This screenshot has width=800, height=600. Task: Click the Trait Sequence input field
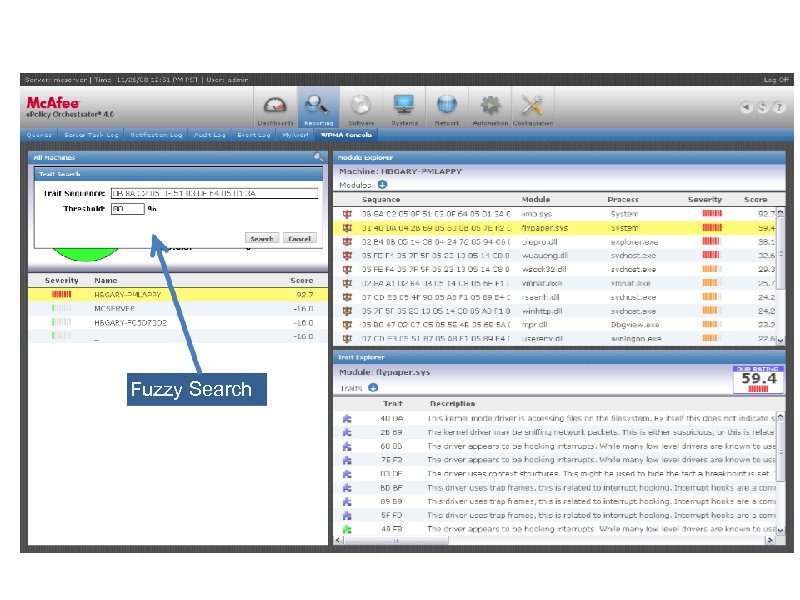tap(214, 193)
